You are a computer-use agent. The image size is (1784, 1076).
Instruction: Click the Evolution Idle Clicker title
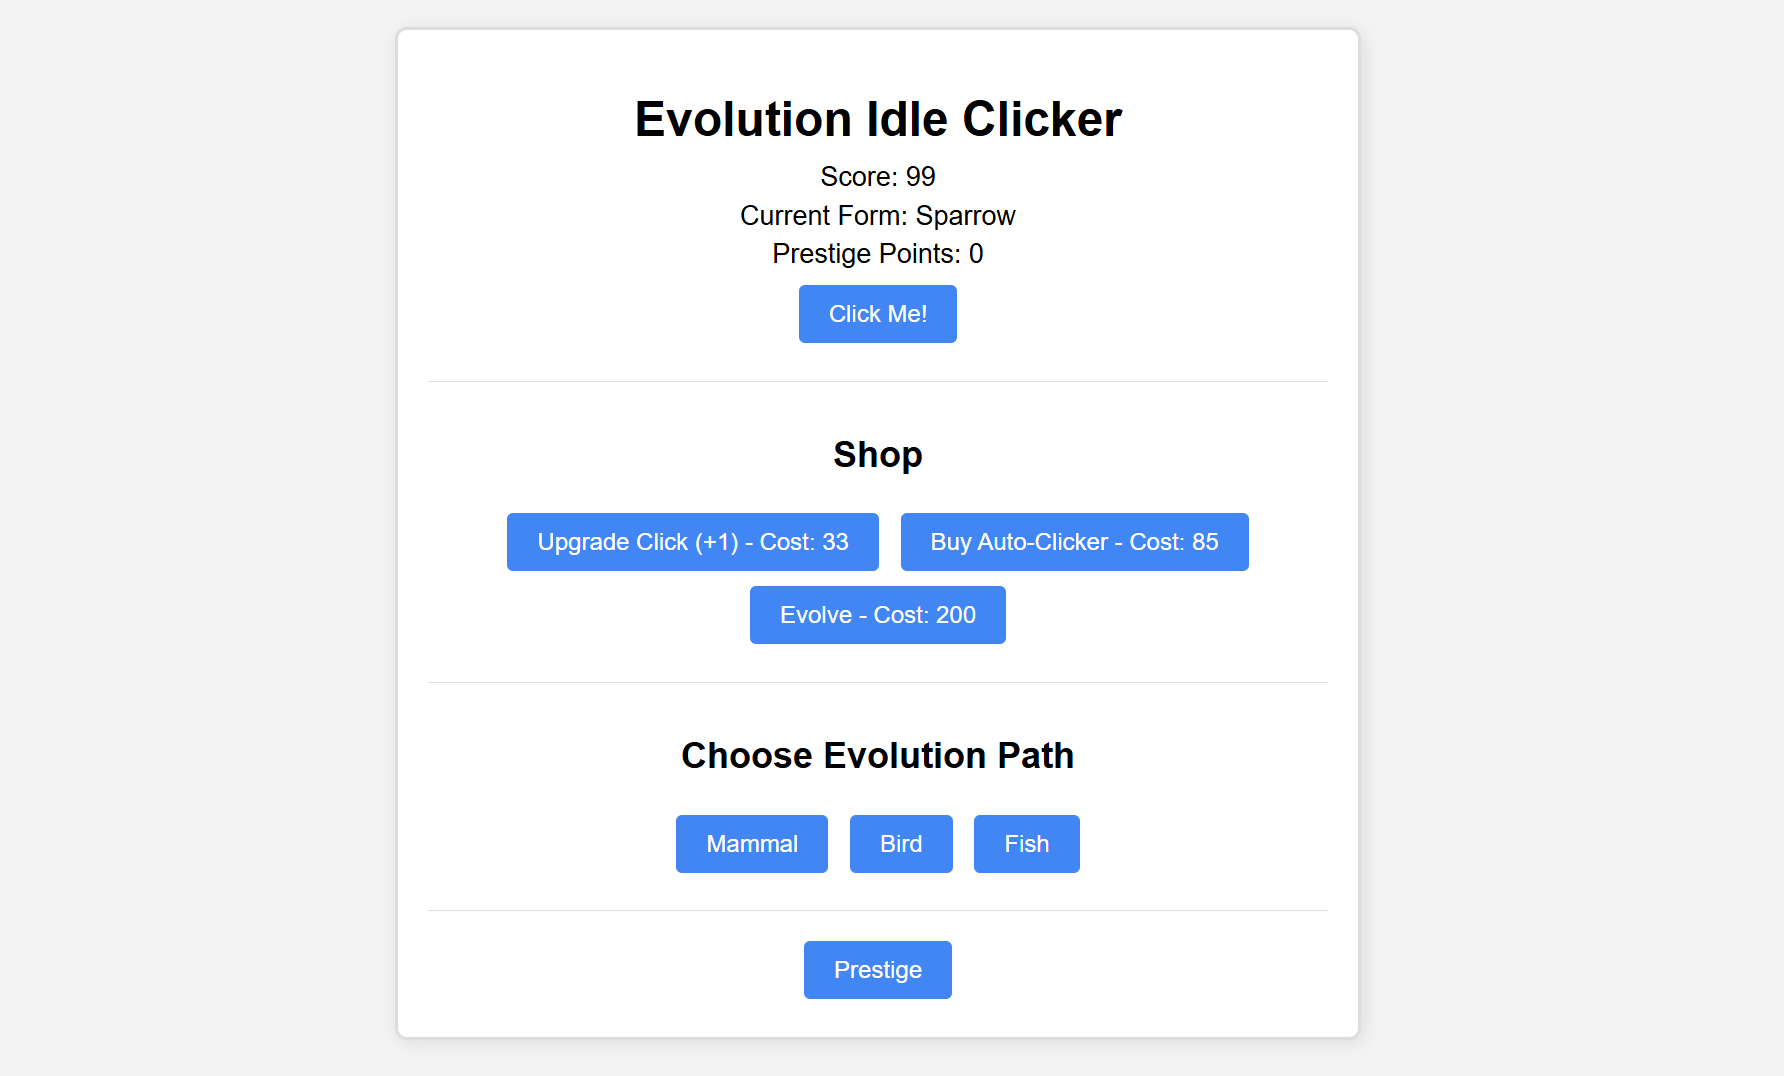877,119
